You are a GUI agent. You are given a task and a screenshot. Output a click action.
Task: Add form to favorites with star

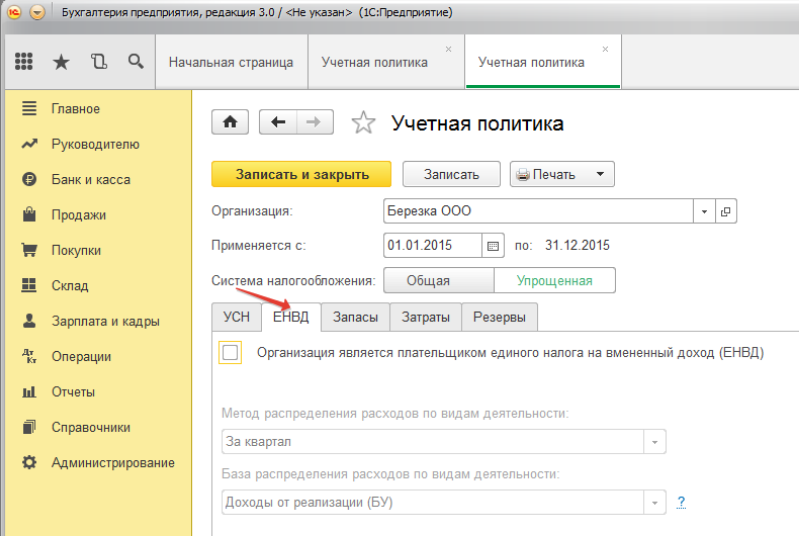[363, 123]
